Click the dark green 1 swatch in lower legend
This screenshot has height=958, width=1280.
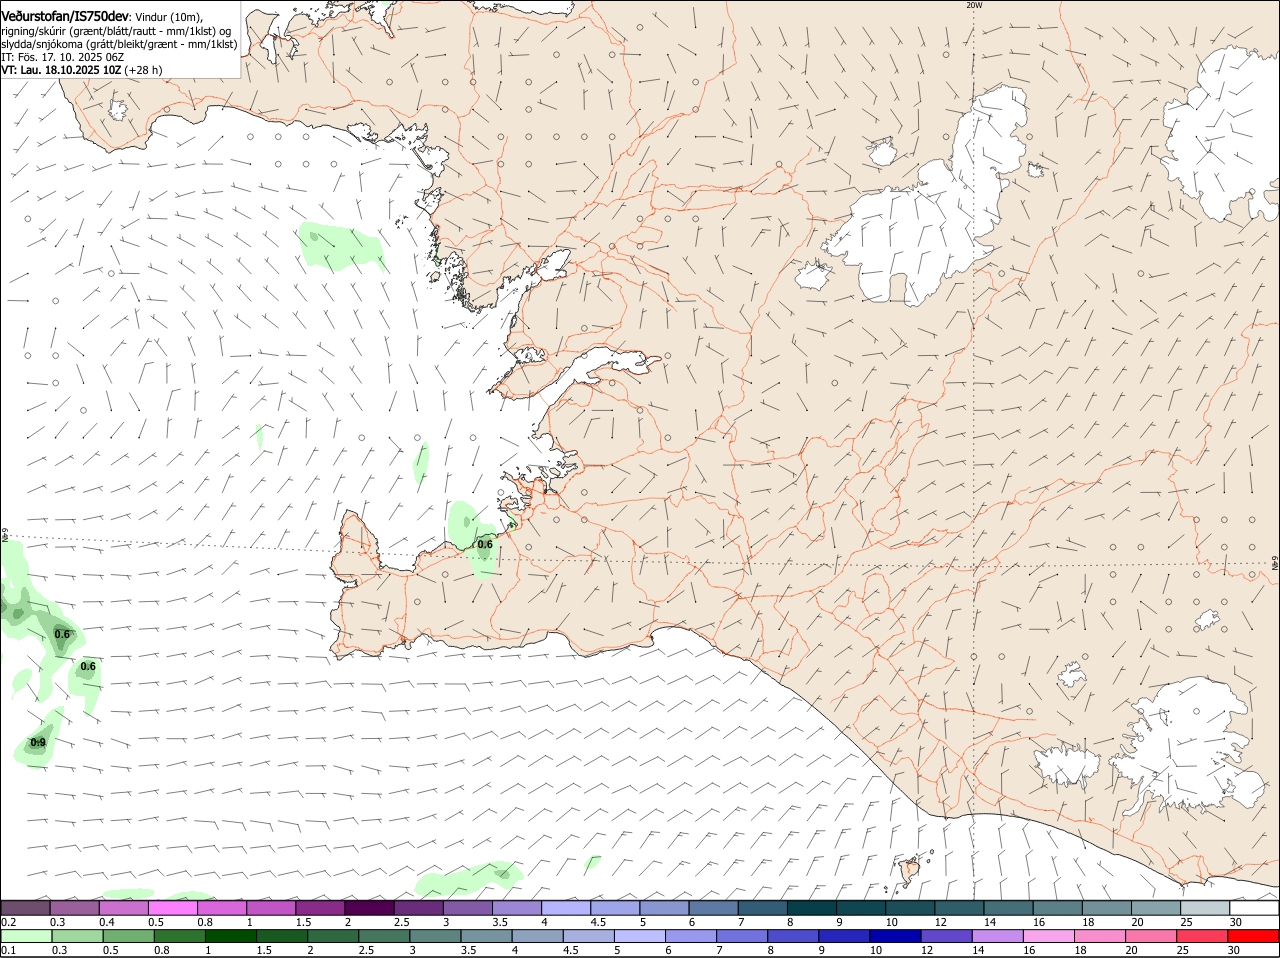tap(230, 936)
